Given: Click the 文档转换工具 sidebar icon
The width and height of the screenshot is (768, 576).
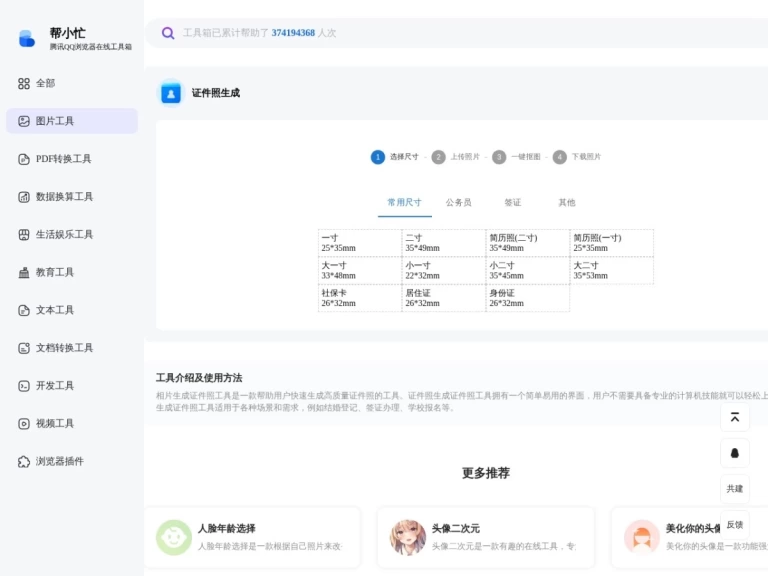Looking at the screenshot, I should 24,348.
